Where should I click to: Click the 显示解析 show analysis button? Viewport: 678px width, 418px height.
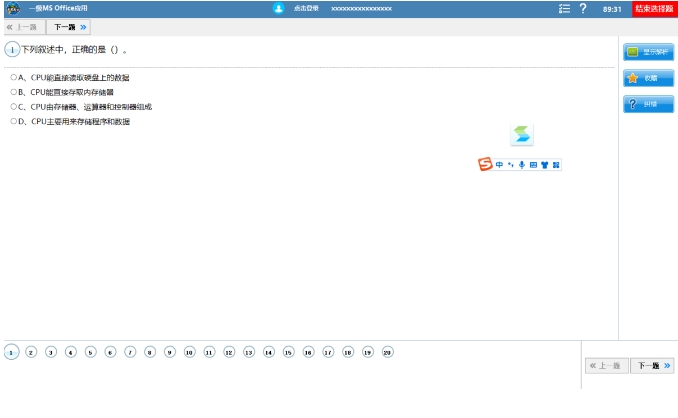tap(648, 52)
